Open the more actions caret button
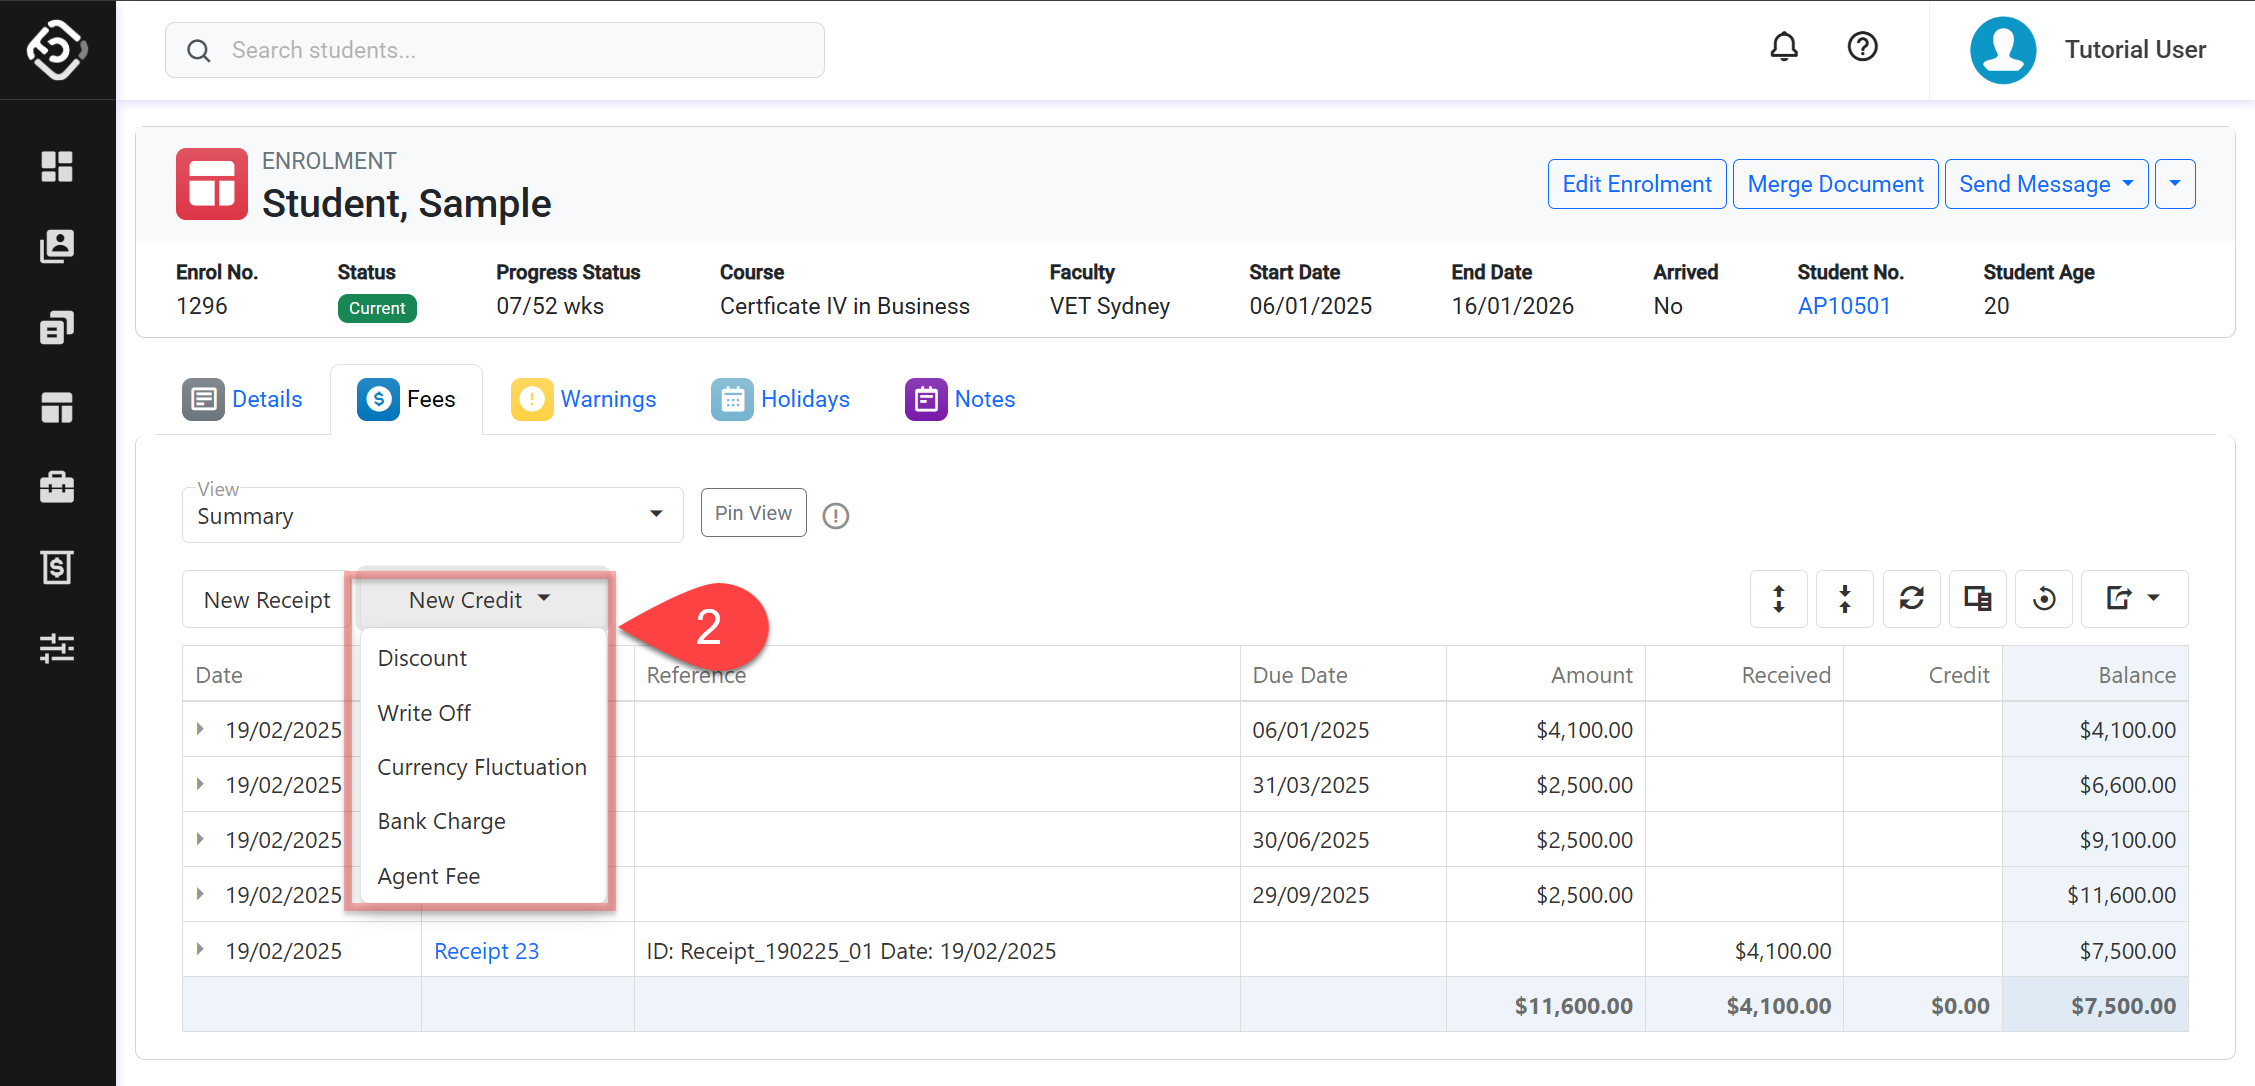This screenshot has height=1086, width=2255. click(x=2175, y=184)
